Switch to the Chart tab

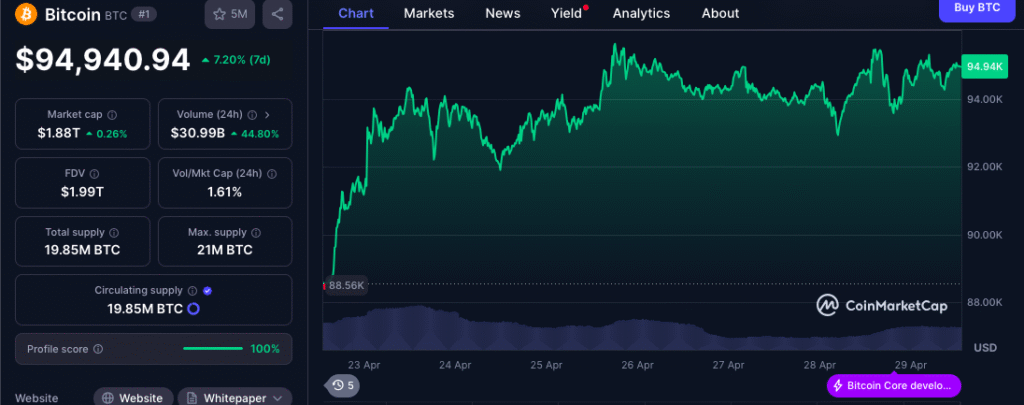[356, 13]
